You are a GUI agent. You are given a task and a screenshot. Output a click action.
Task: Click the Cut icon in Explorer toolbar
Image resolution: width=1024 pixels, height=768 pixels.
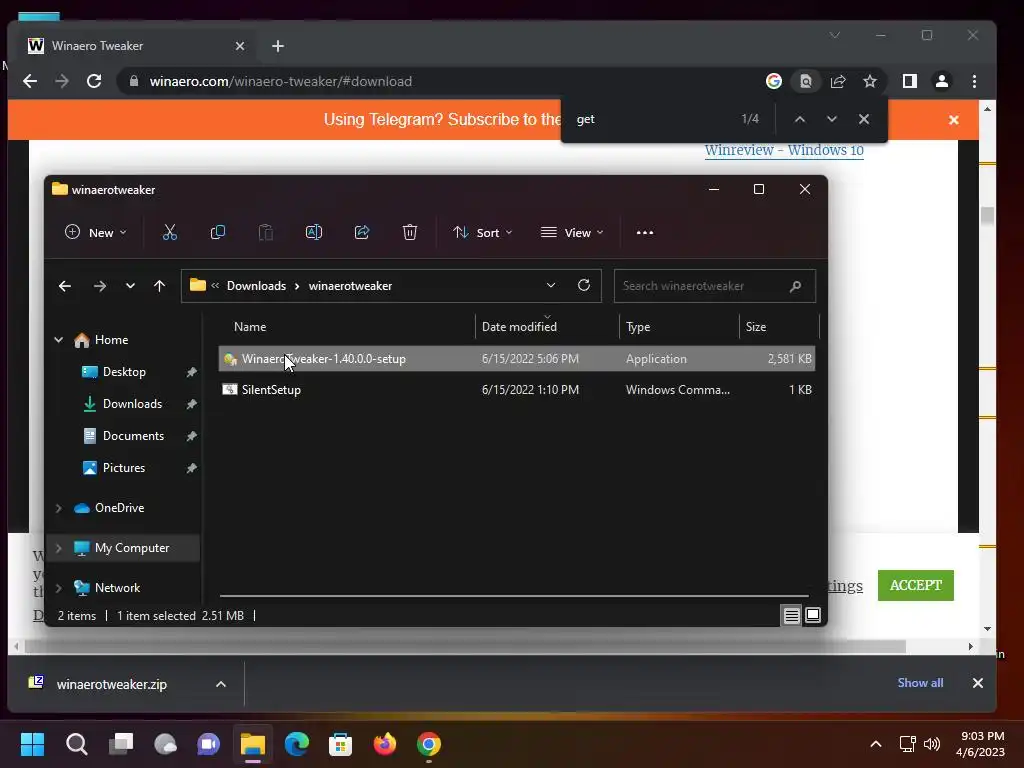170,232
